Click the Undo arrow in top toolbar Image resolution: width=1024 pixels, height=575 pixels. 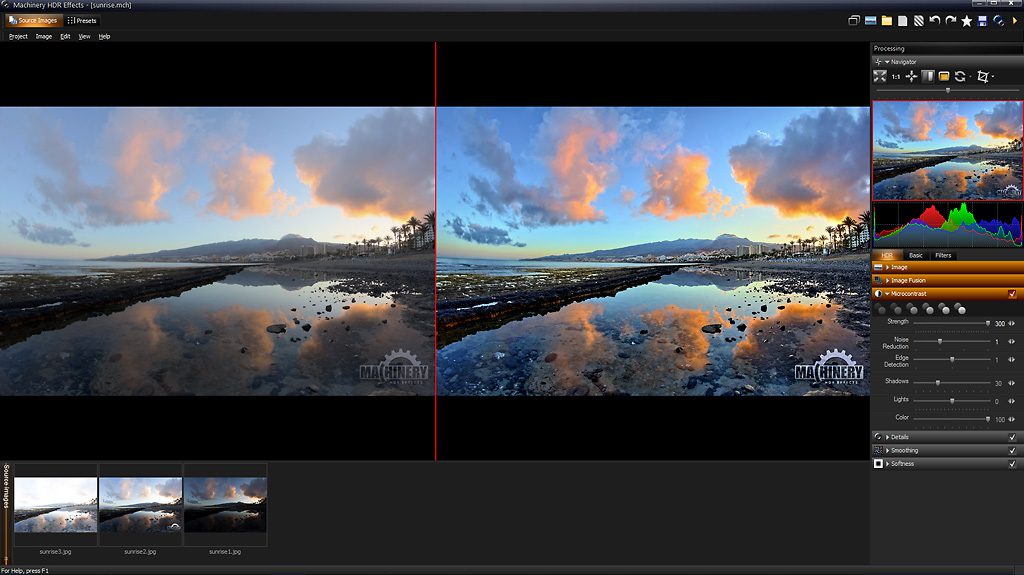934,20
